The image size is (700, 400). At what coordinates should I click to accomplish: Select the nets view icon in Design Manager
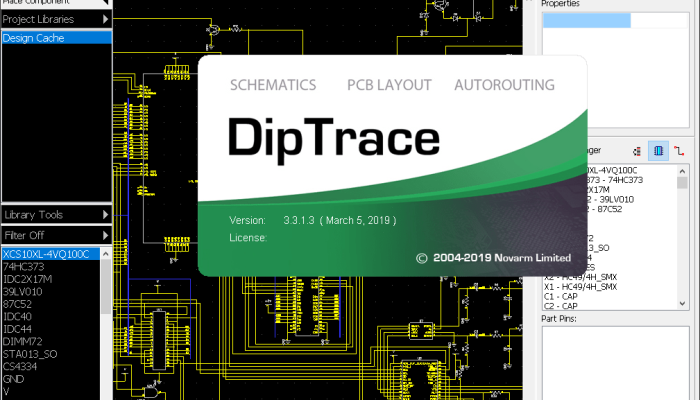click(679, 151)
